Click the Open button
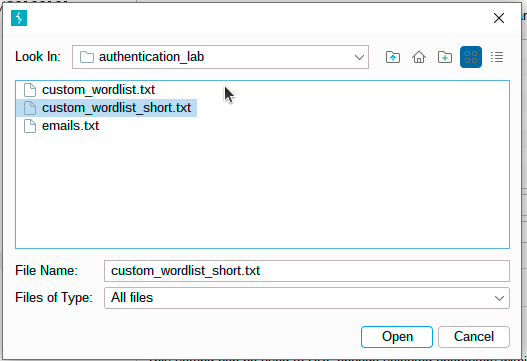527x361 pixels. pyautogui.click(x=397, y=337)
